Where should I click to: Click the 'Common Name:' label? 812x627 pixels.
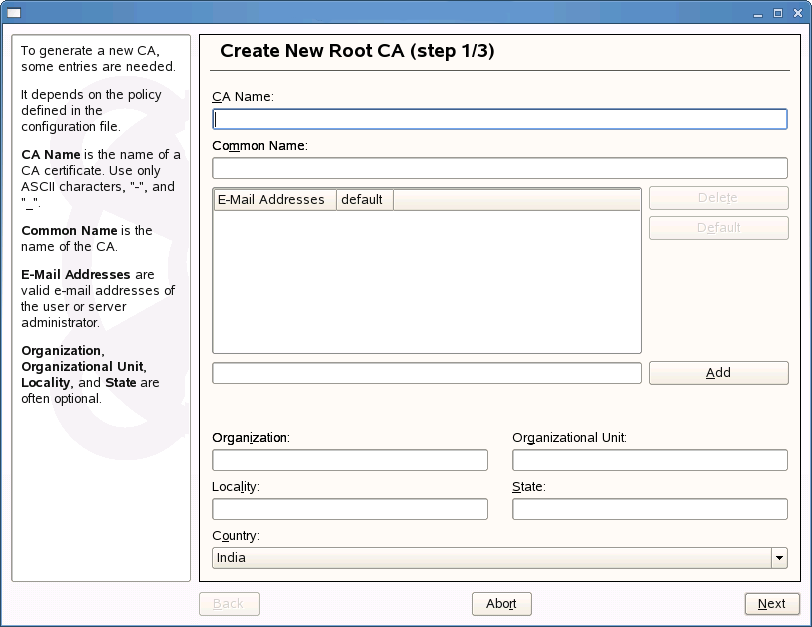[x=260, y=146]
